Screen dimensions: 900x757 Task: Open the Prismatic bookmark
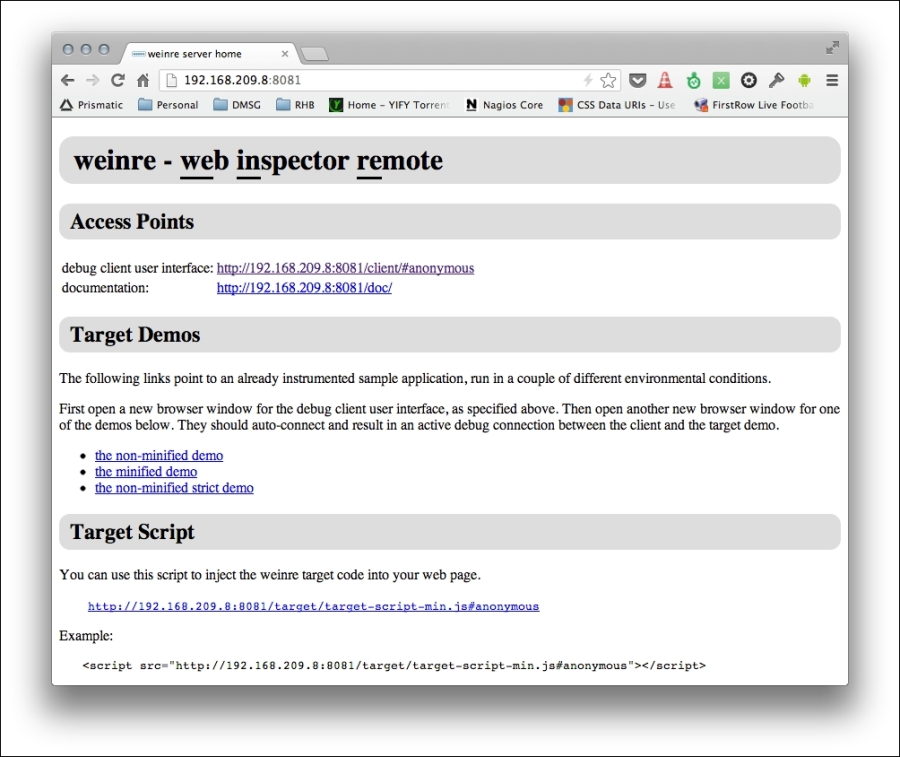pos(92,105)
